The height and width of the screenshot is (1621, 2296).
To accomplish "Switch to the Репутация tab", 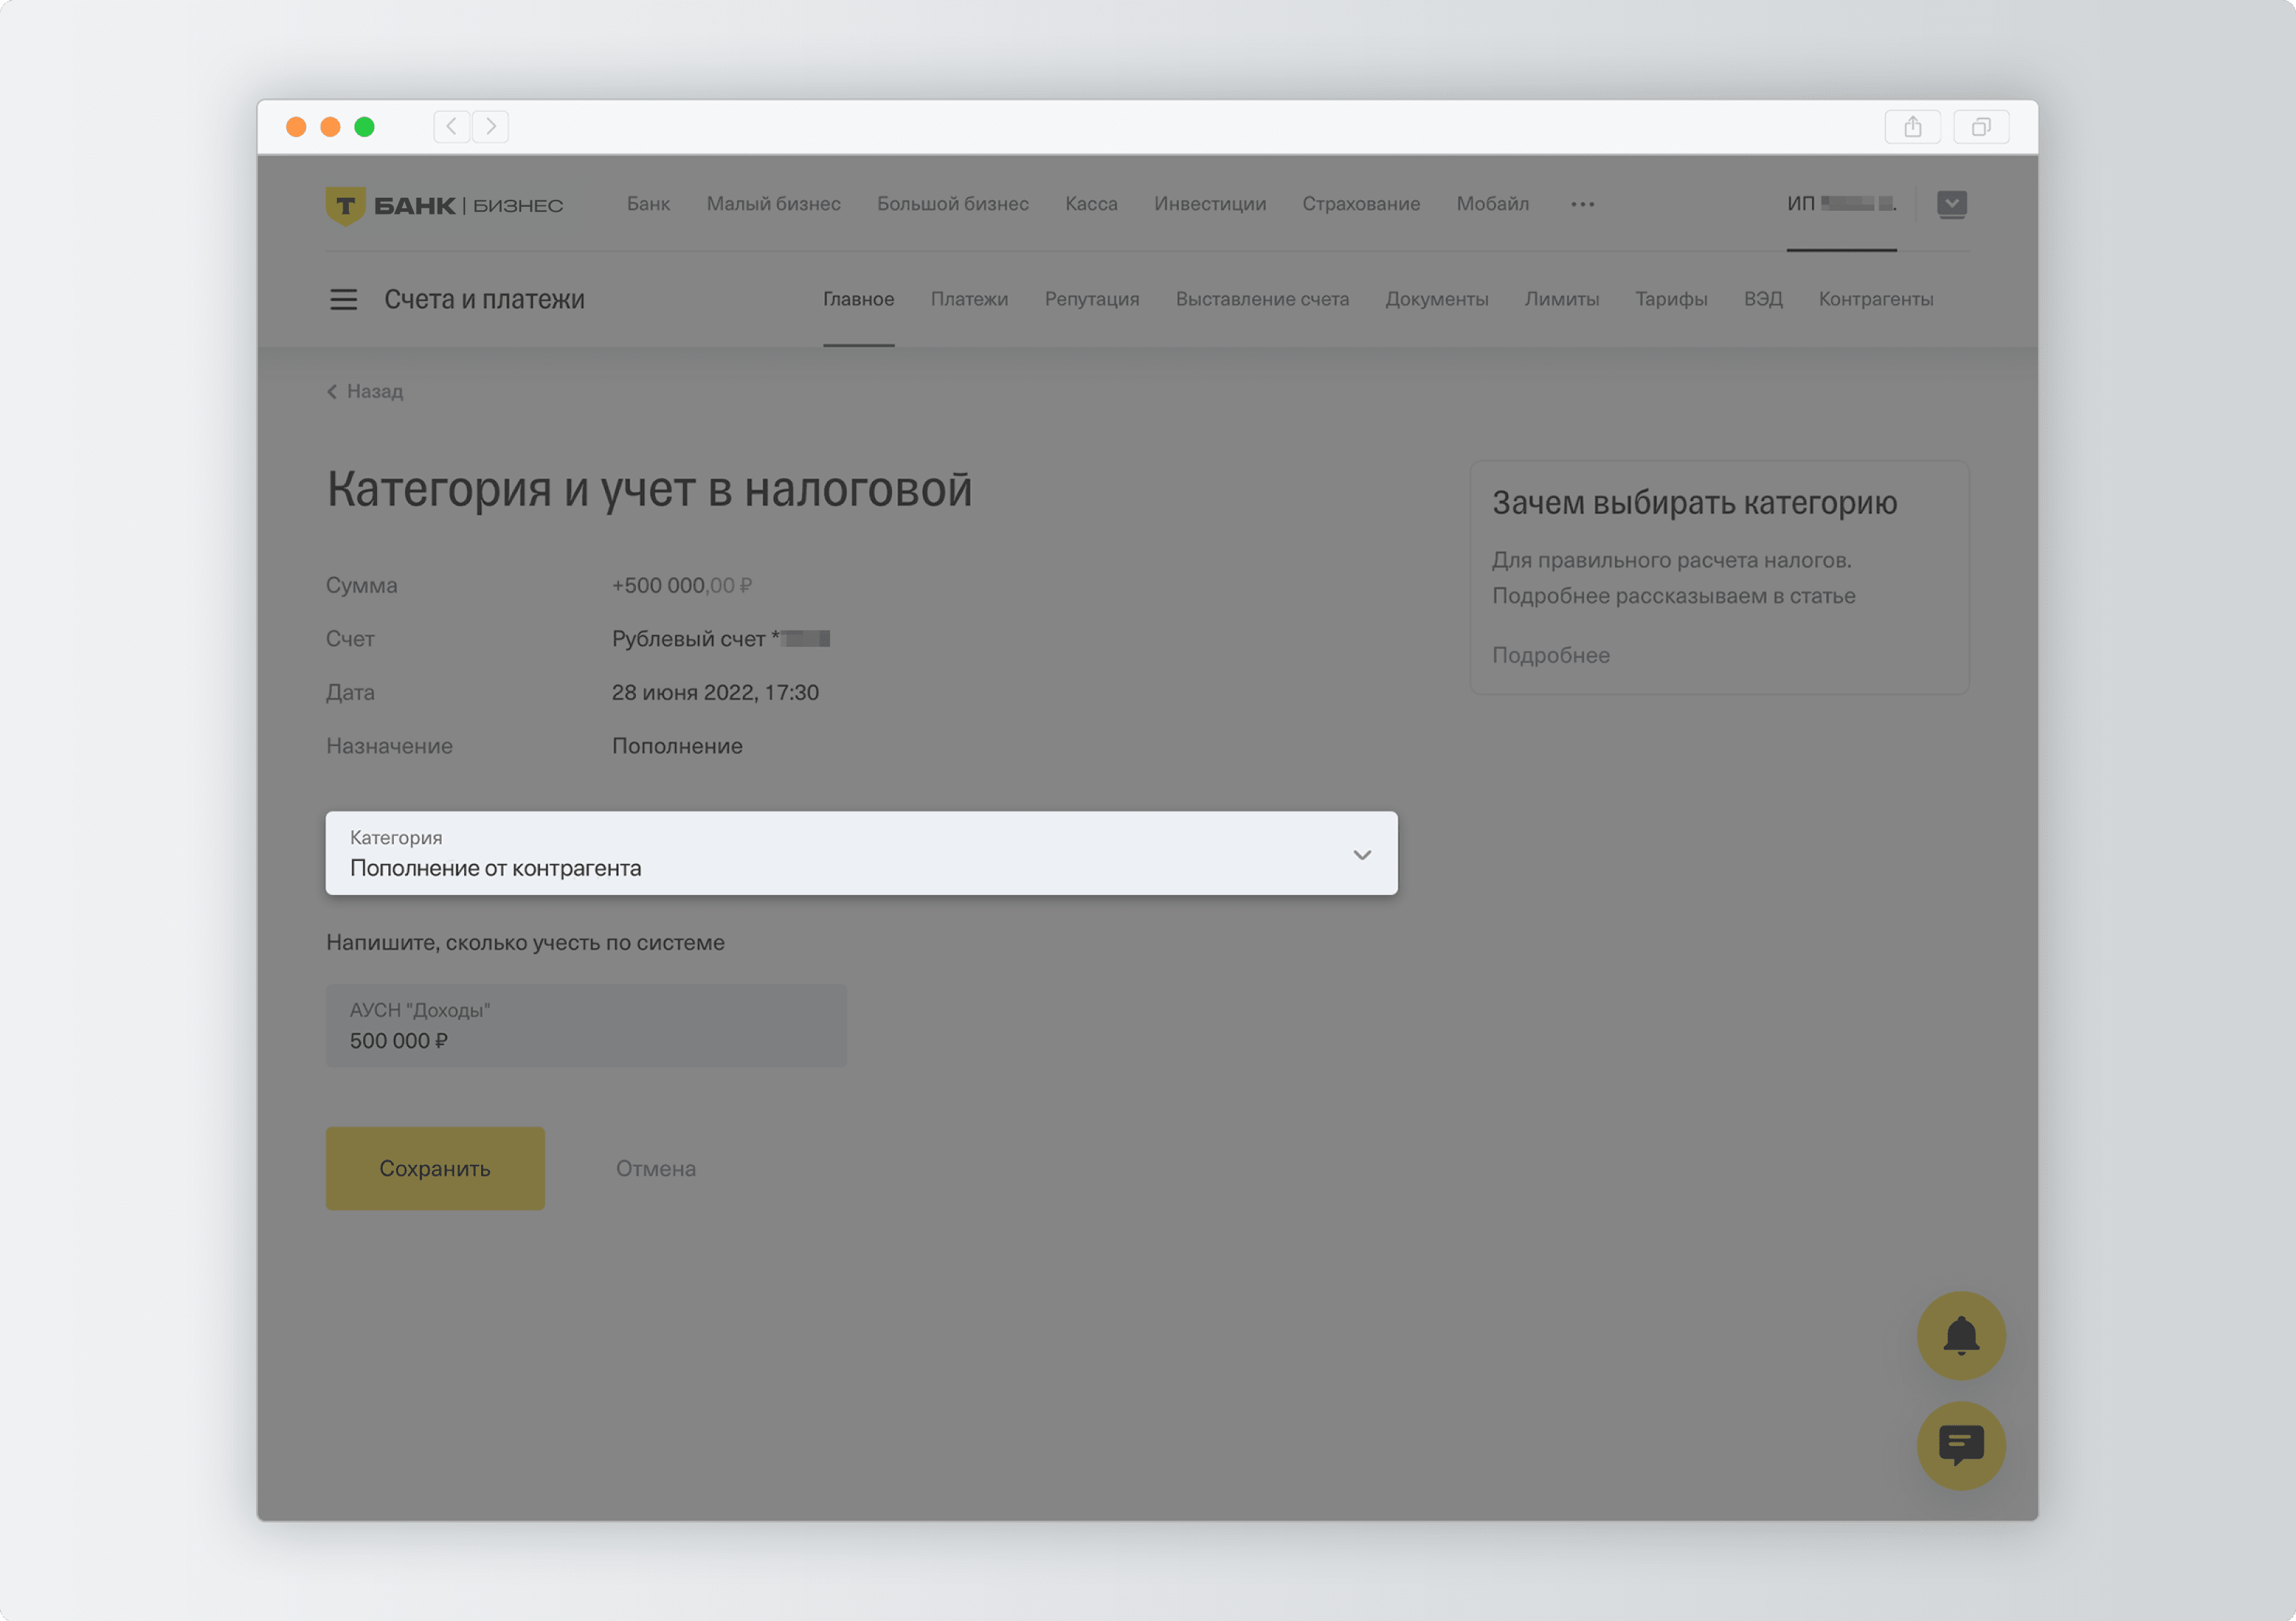I will click(1091, 299).
